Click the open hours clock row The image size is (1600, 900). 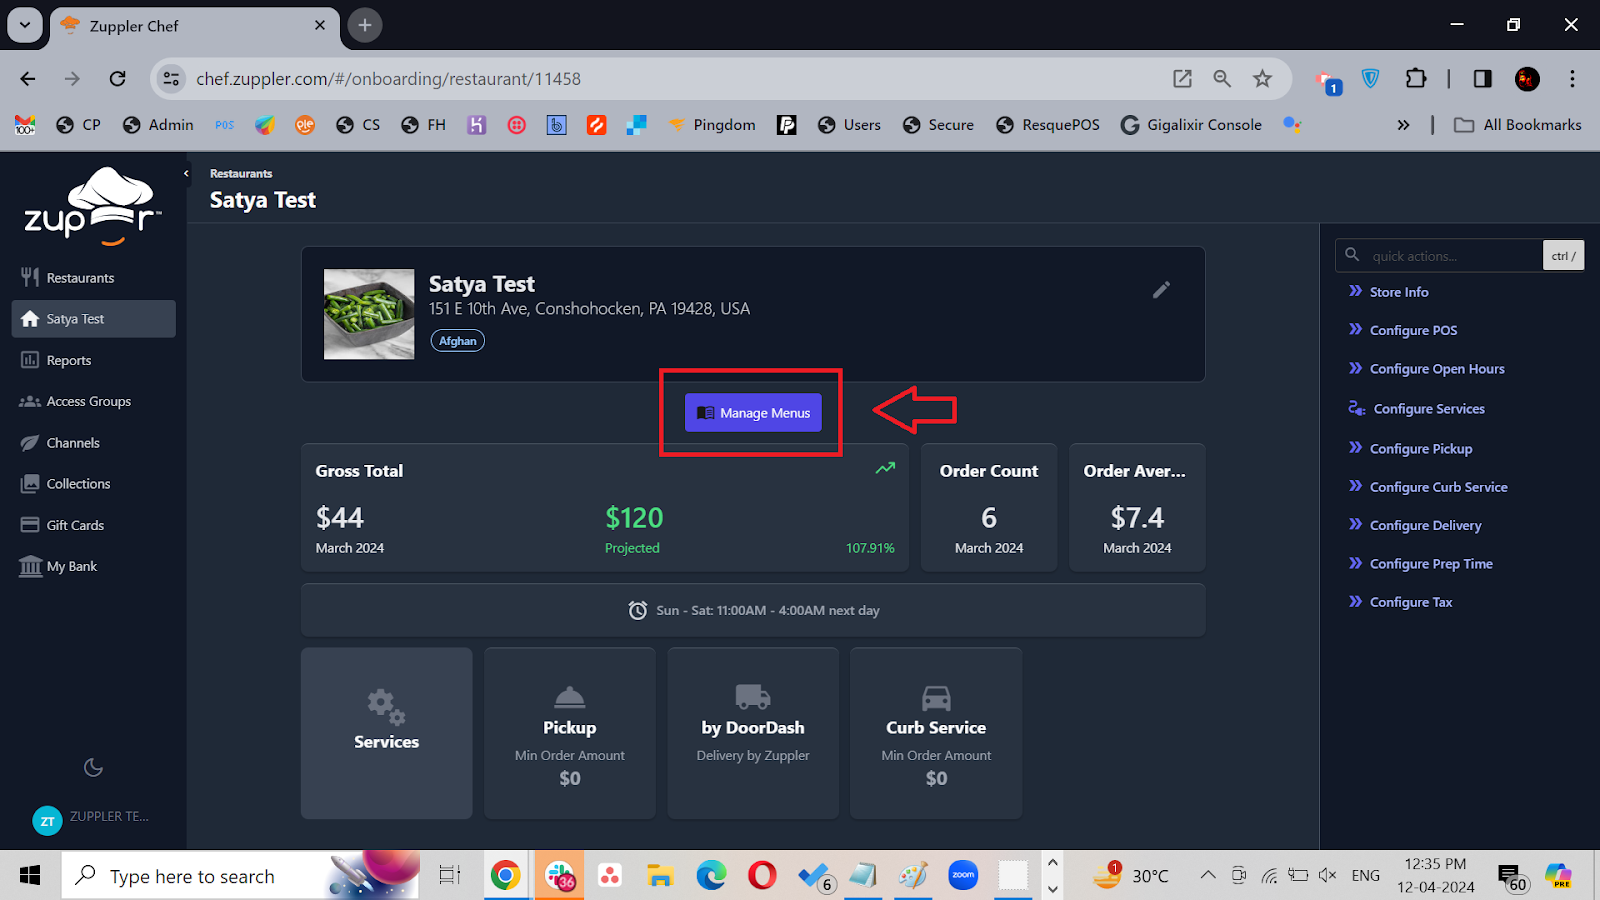[753, 610]
